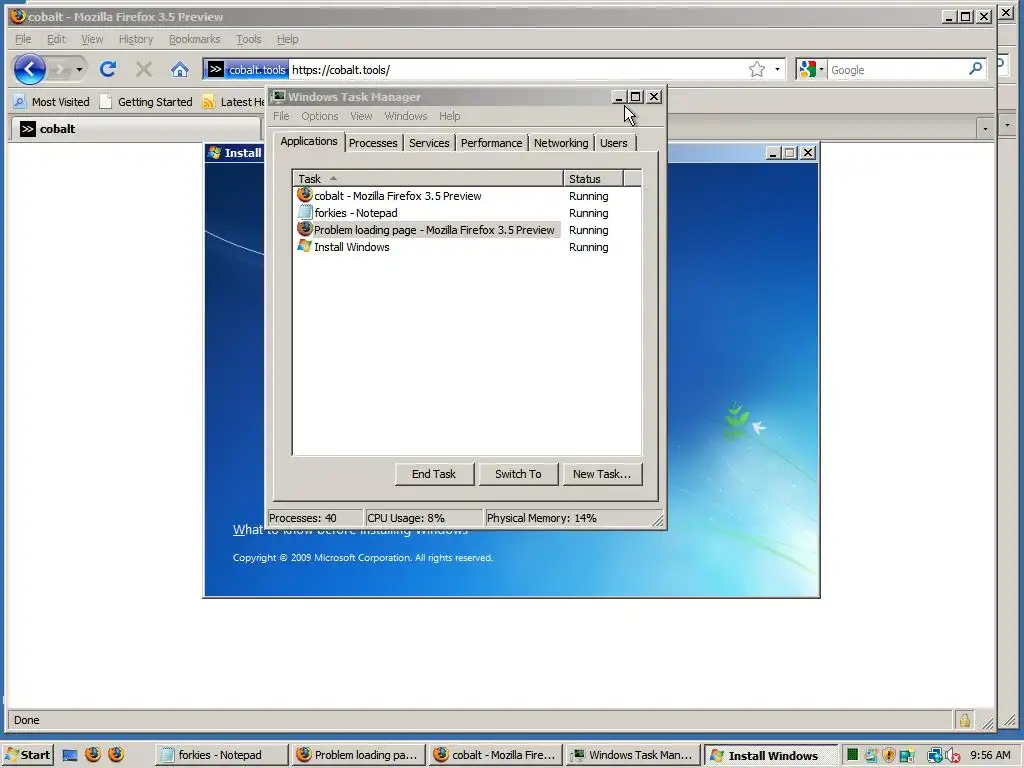1024x768 pixels.
Task: Switch to the Services tab
Action: tap(429, 143)
